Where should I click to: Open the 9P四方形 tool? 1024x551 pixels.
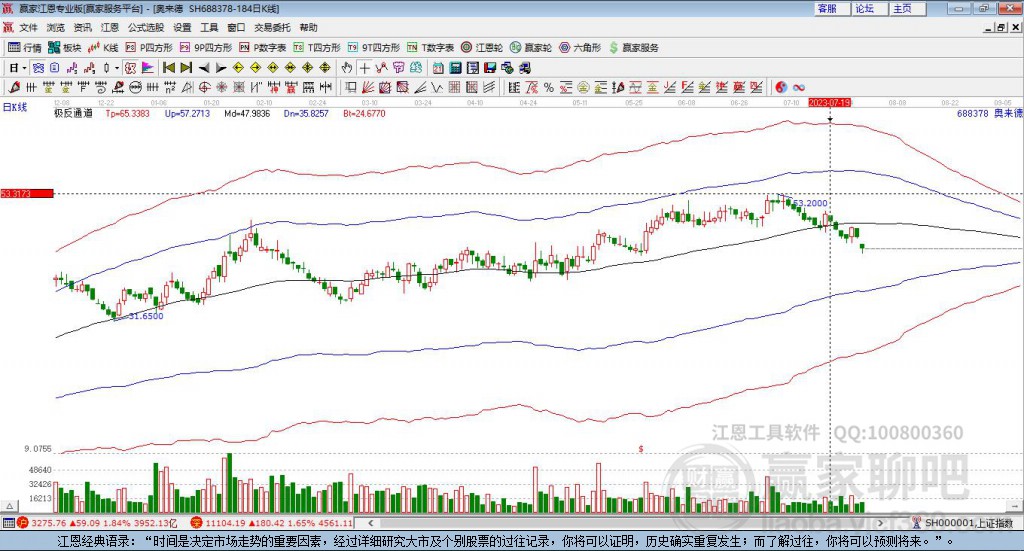pyautogui.click(x=206, y=48)
